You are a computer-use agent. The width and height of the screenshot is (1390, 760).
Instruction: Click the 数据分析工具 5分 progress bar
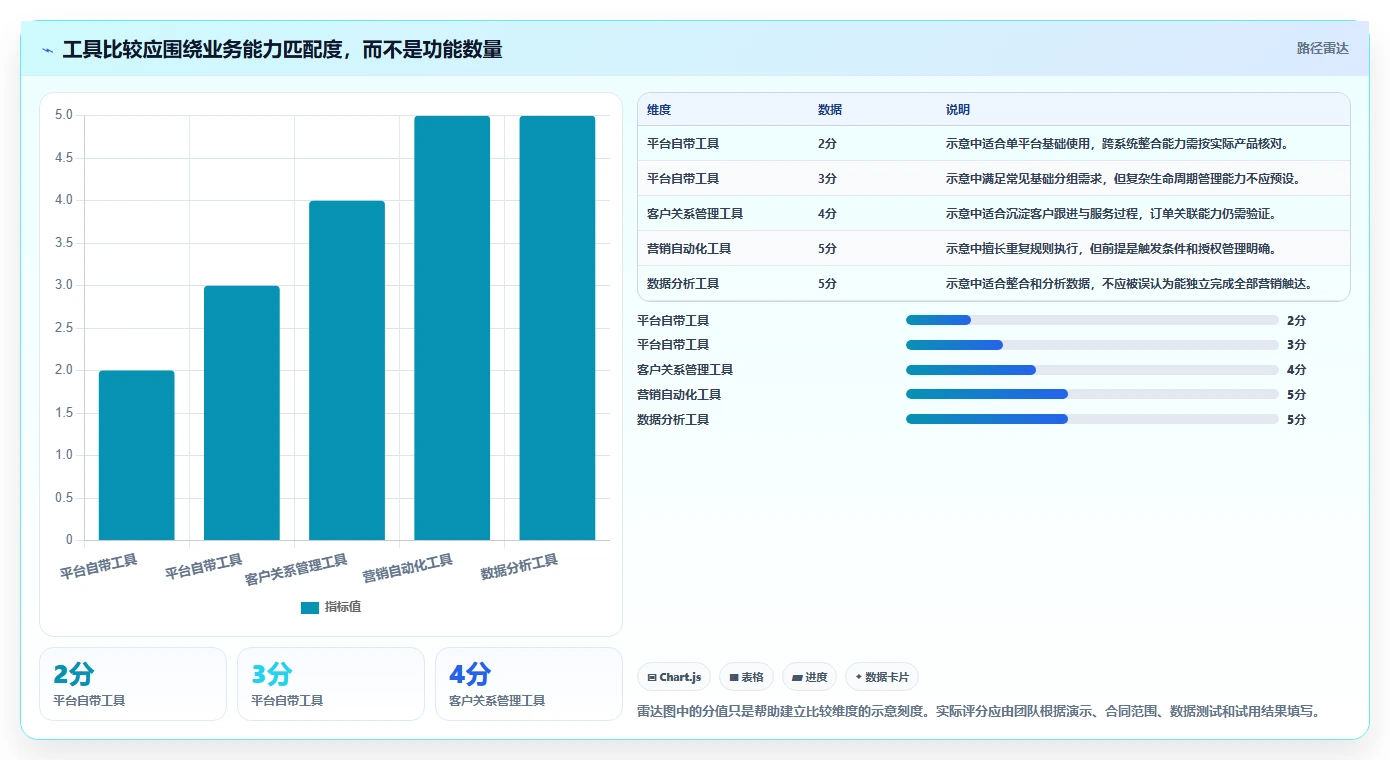1092,419
